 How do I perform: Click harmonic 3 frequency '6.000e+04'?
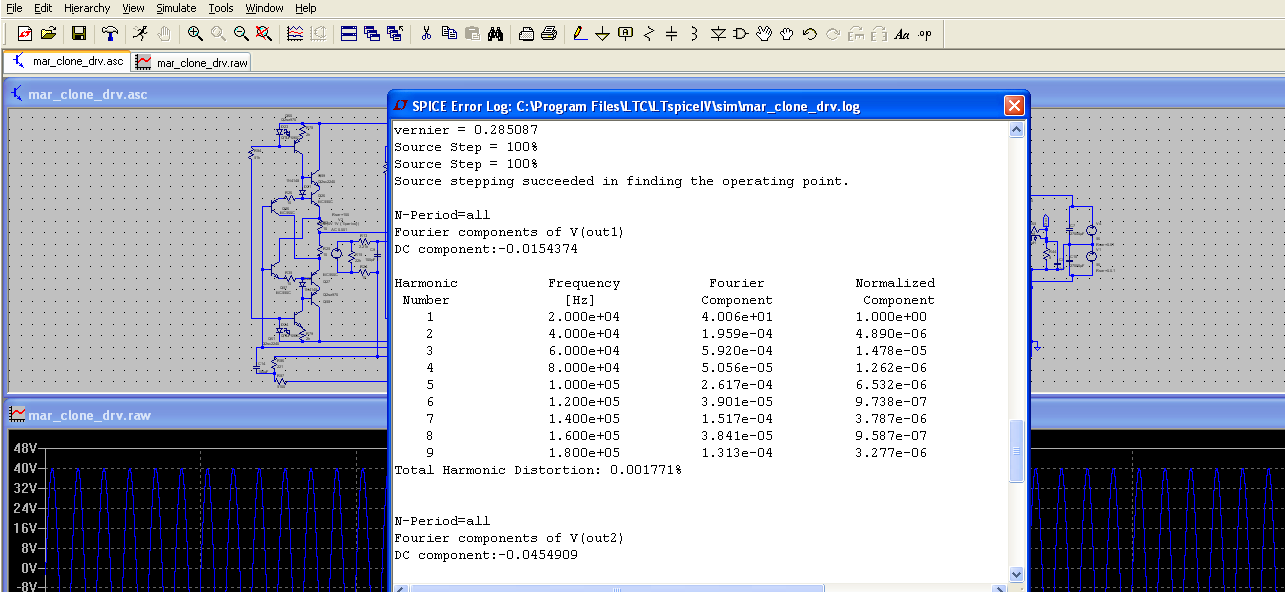584,351
